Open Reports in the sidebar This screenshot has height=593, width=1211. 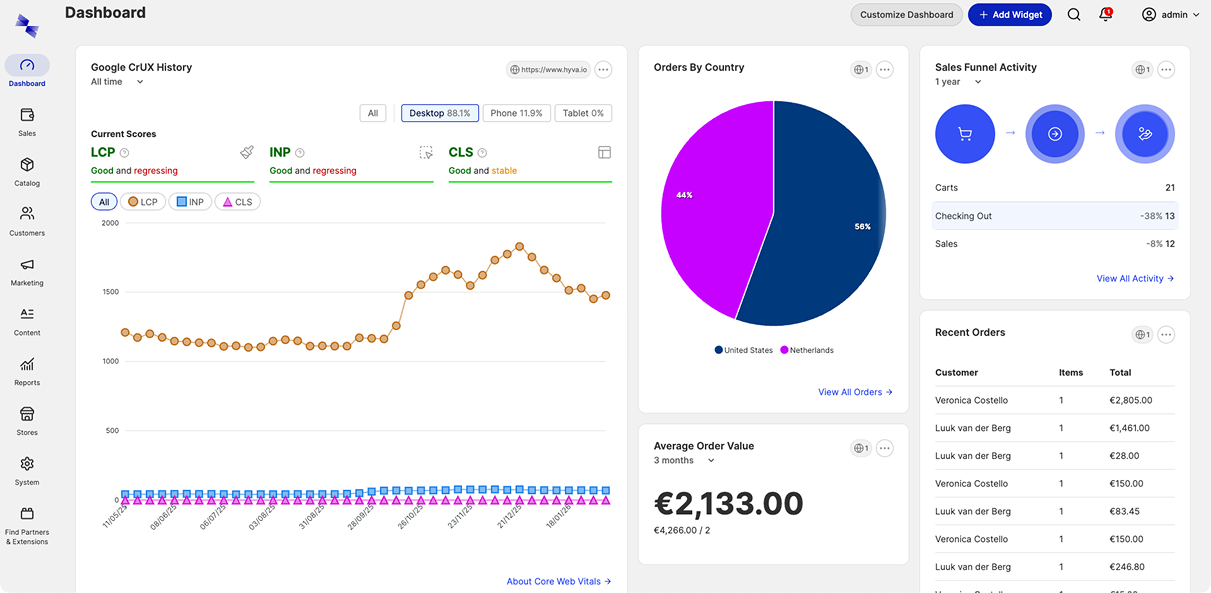(x=27, y=365)
